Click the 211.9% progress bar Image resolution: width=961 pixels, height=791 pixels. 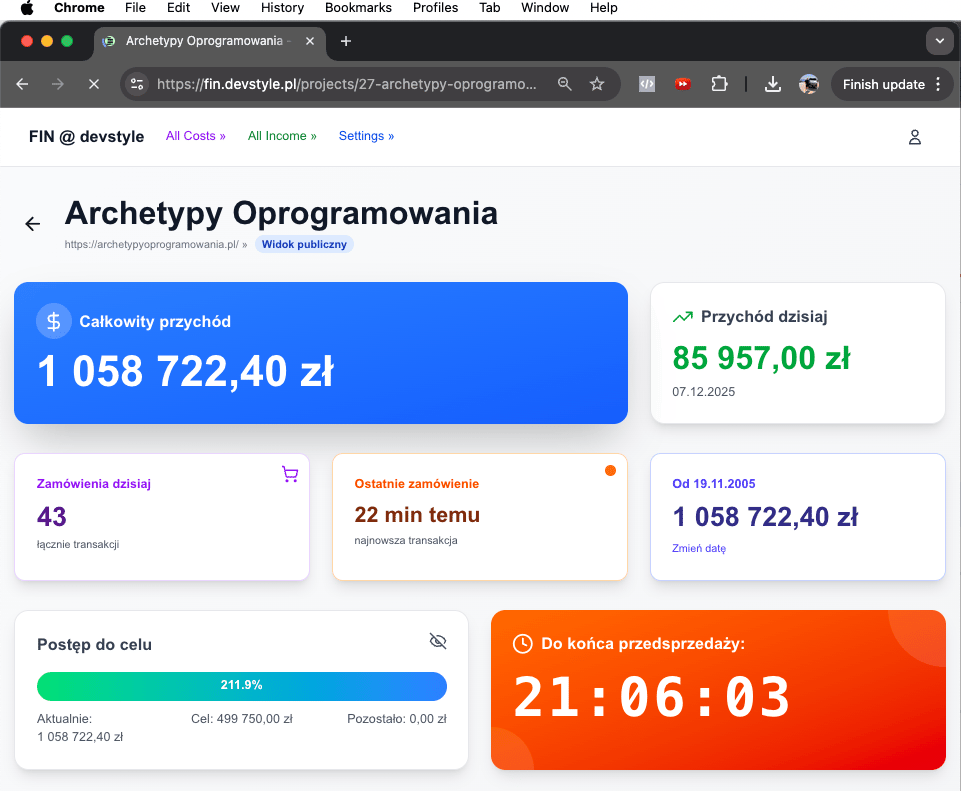coord(241,686)
